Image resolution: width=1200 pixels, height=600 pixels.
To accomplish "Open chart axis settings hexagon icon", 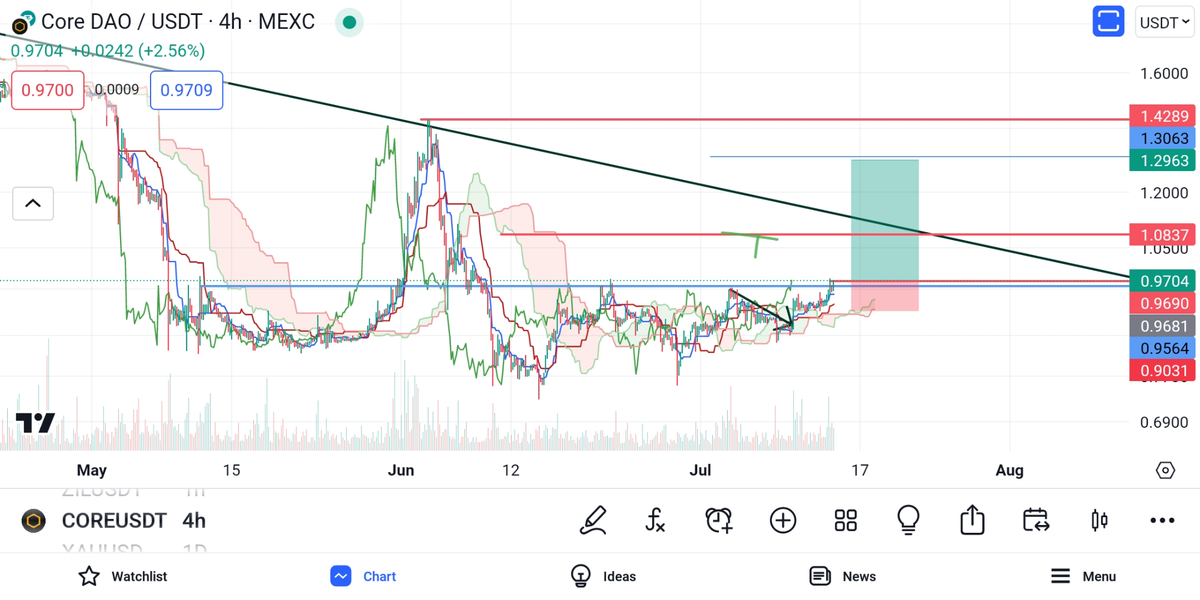I will (x=1165, y=470).
